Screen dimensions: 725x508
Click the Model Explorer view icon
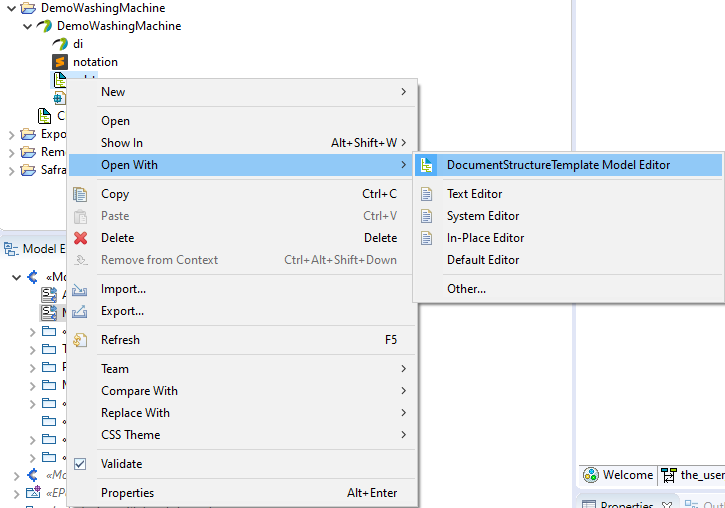coord(11,249)
